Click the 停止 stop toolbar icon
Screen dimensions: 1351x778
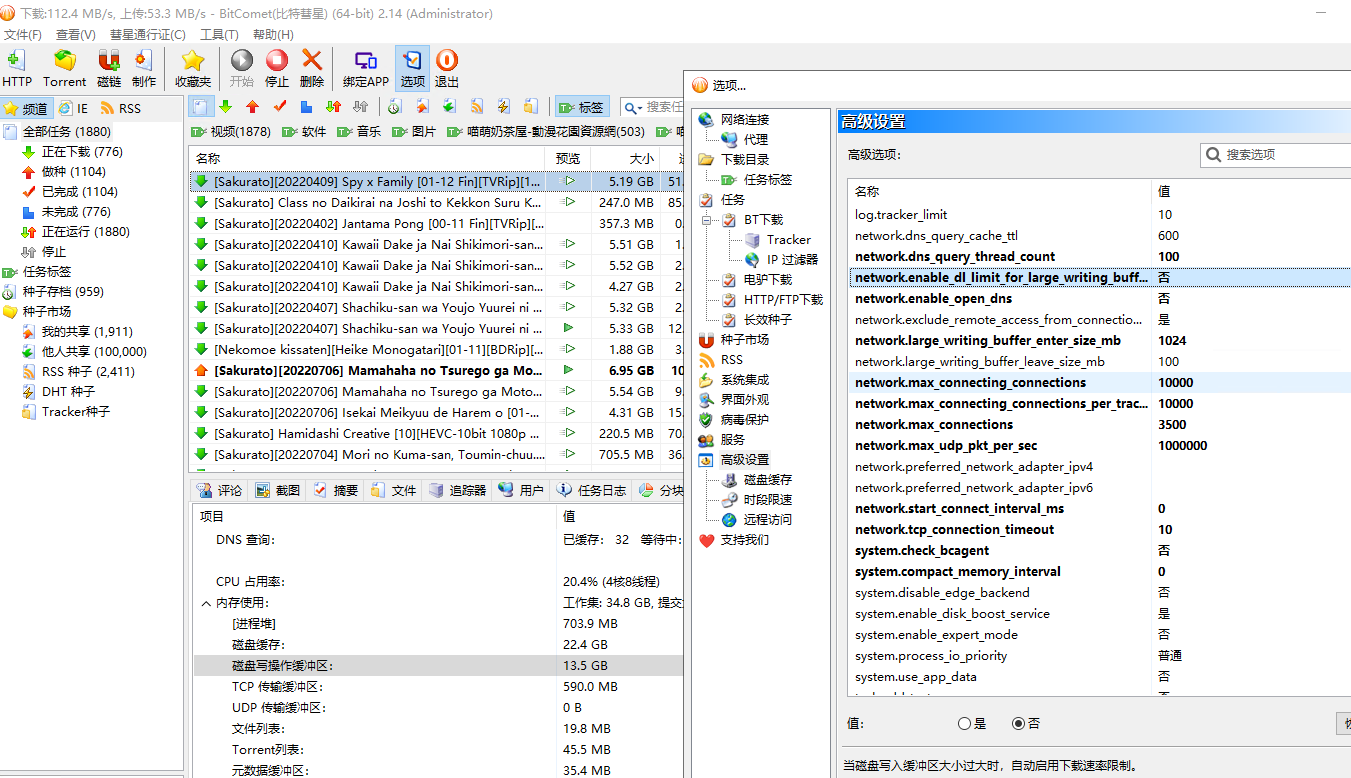pos(277,69)
